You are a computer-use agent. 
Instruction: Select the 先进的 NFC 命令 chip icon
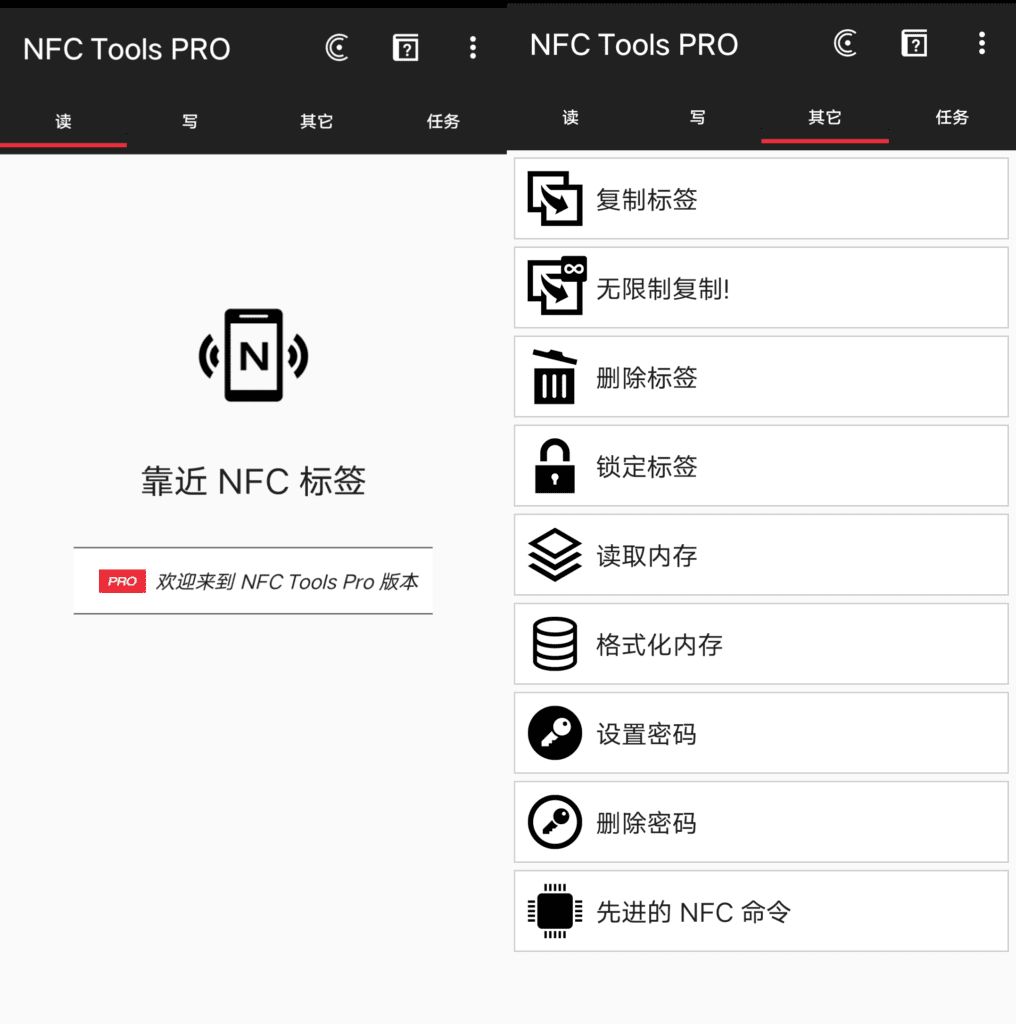point(555,911)
